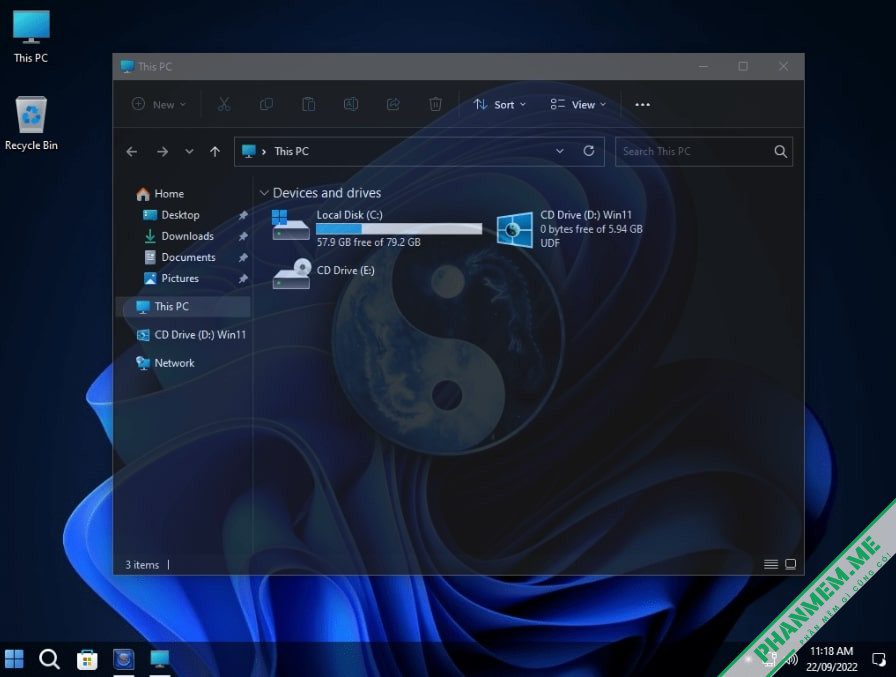Image resolution: width=896 pixels, height=677 pixels.
Task: Open the Windows Start menu
Action: [x=14, y=659]
